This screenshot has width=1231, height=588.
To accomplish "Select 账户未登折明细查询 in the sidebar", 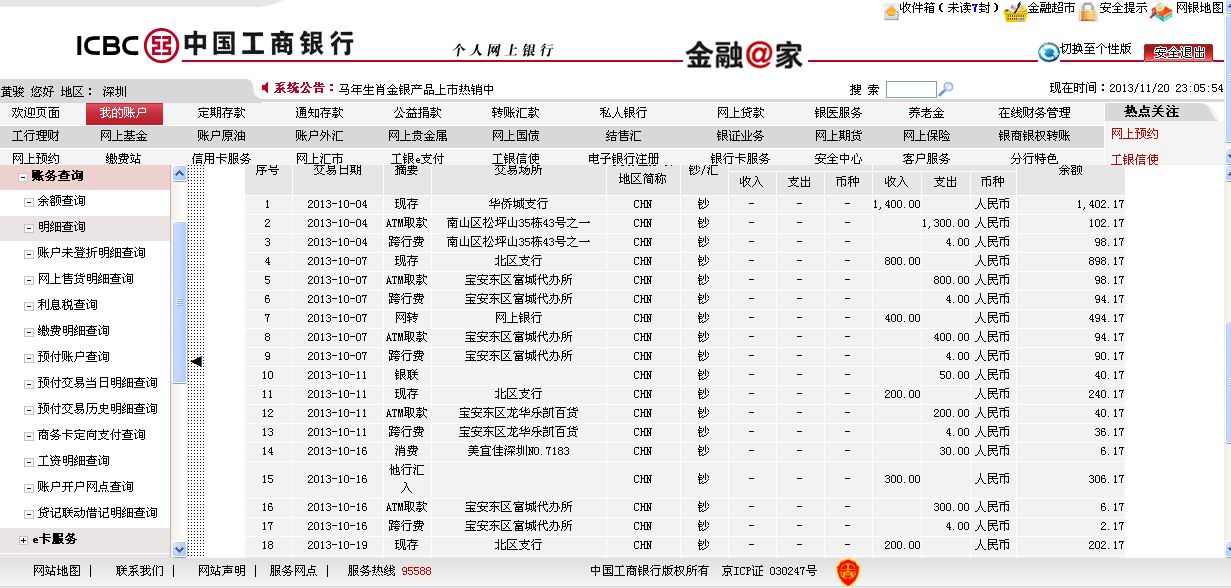I will 91,253.
